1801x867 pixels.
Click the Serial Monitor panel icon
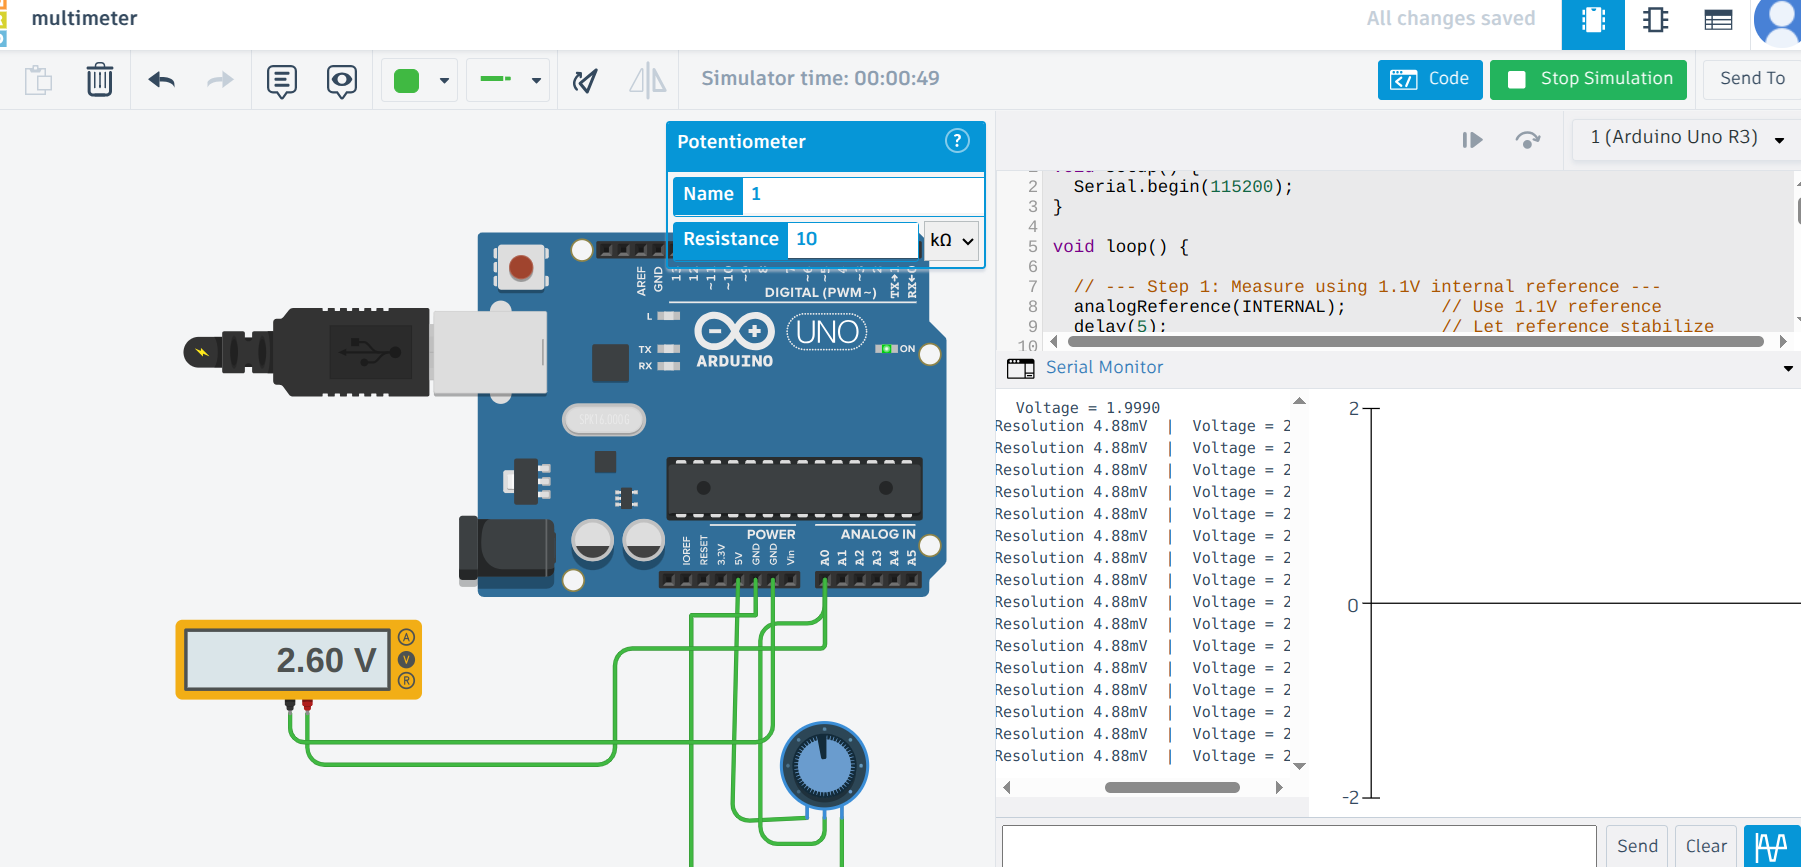click(1020, 368)
